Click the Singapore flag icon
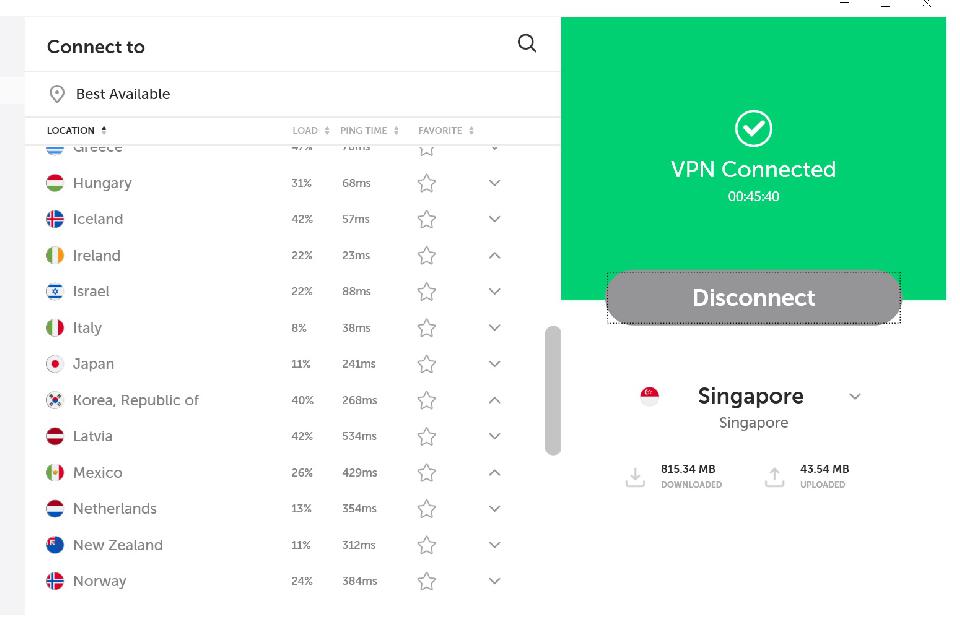Screen dimensions: 960x641 click(650, 396)
